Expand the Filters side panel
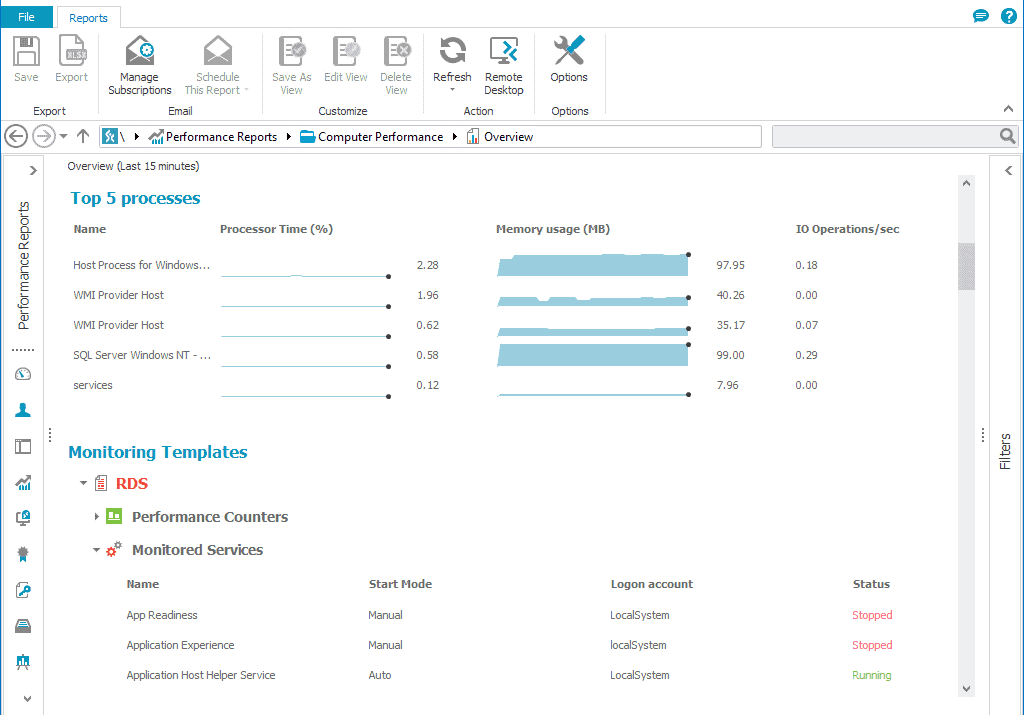Image resolution: width=1024 pixels, height=715 pixels. point(1008,171)
